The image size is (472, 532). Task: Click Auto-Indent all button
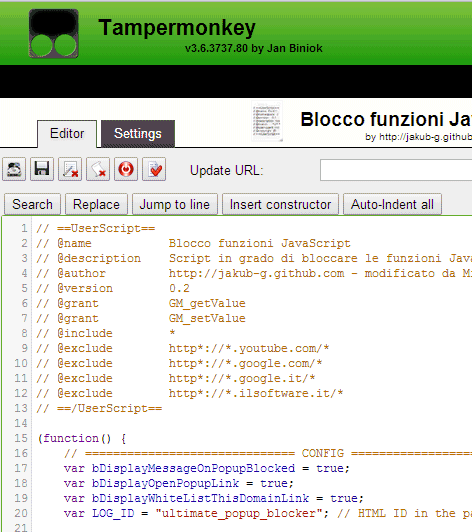[392, 204]
